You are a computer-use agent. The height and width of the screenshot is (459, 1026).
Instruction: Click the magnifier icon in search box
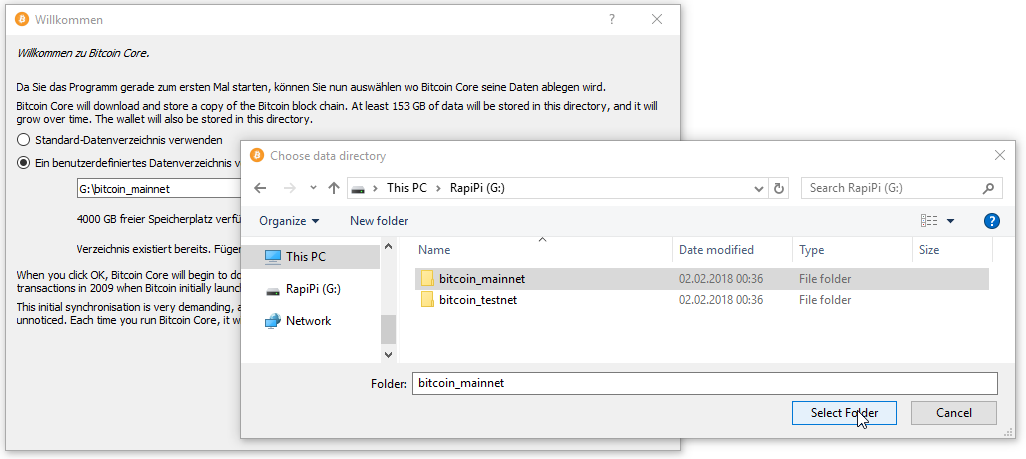coord(987,189)
